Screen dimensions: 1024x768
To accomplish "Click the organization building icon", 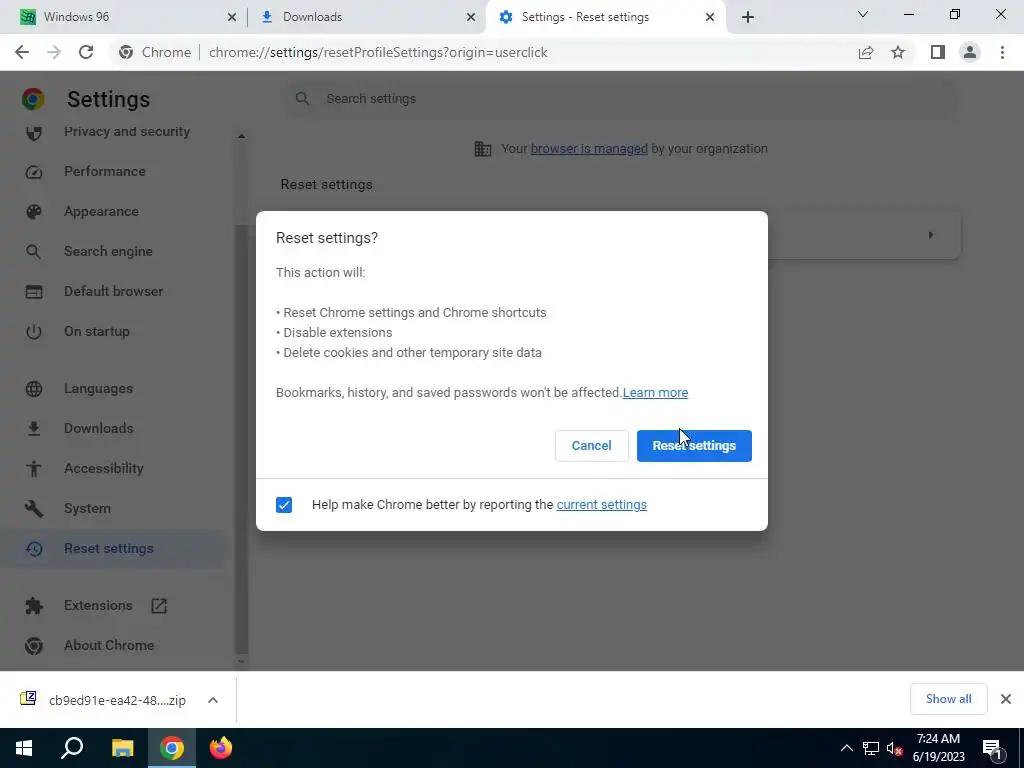I will tap(483, 149).
